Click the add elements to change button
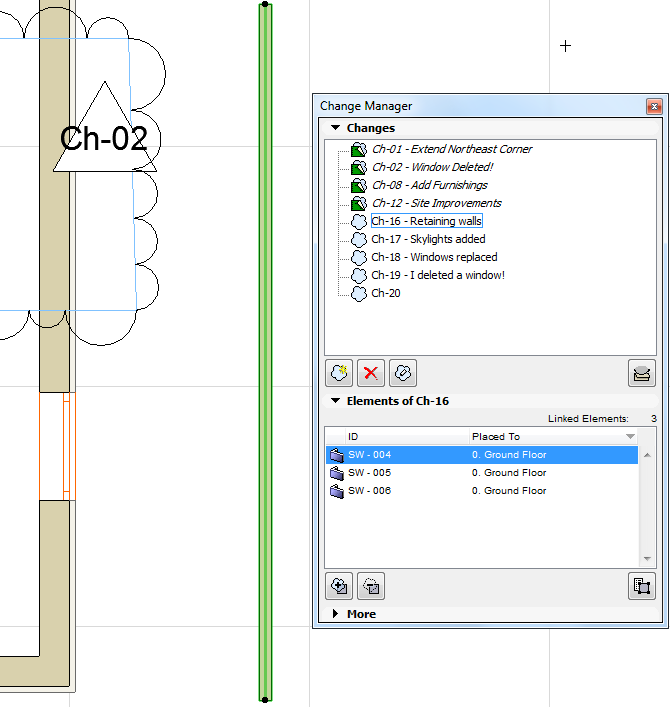The width and height of the screenshot is (670, 707). click(x=339, y=586)
